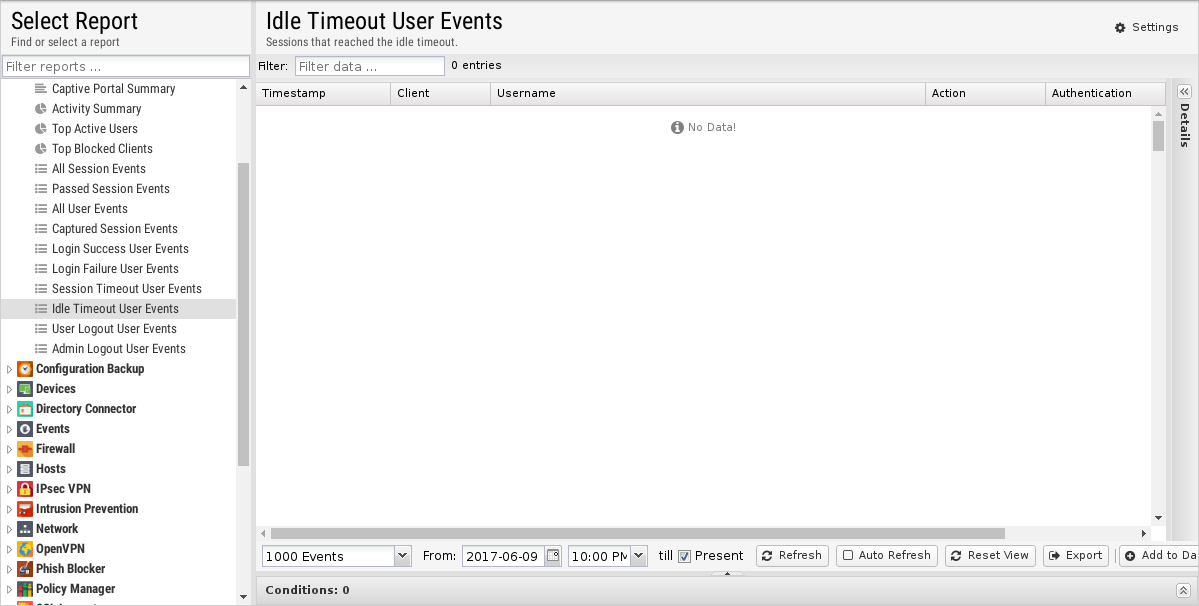Expand the Firewall tree node
The width and height of the screenshot is (1199, 606).
coord(9,449)
